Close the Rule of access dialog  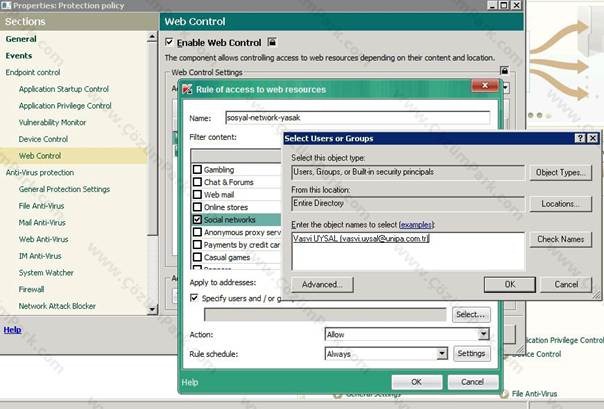coord(485,85)
